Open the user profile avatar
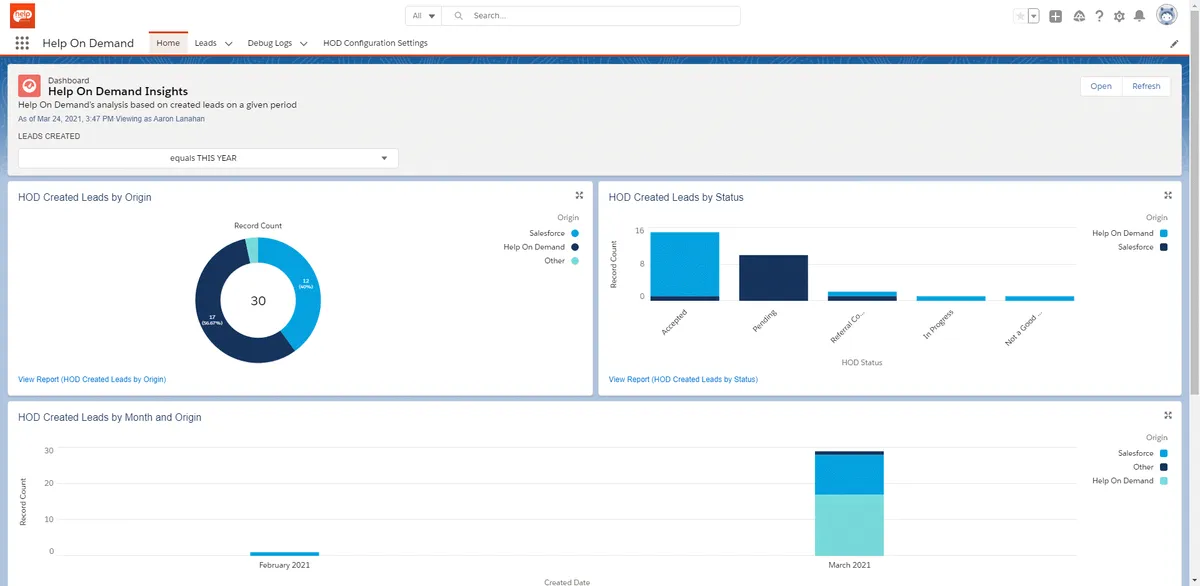The height and width of the screenshot is (586, 1200). click(1167, 16)
